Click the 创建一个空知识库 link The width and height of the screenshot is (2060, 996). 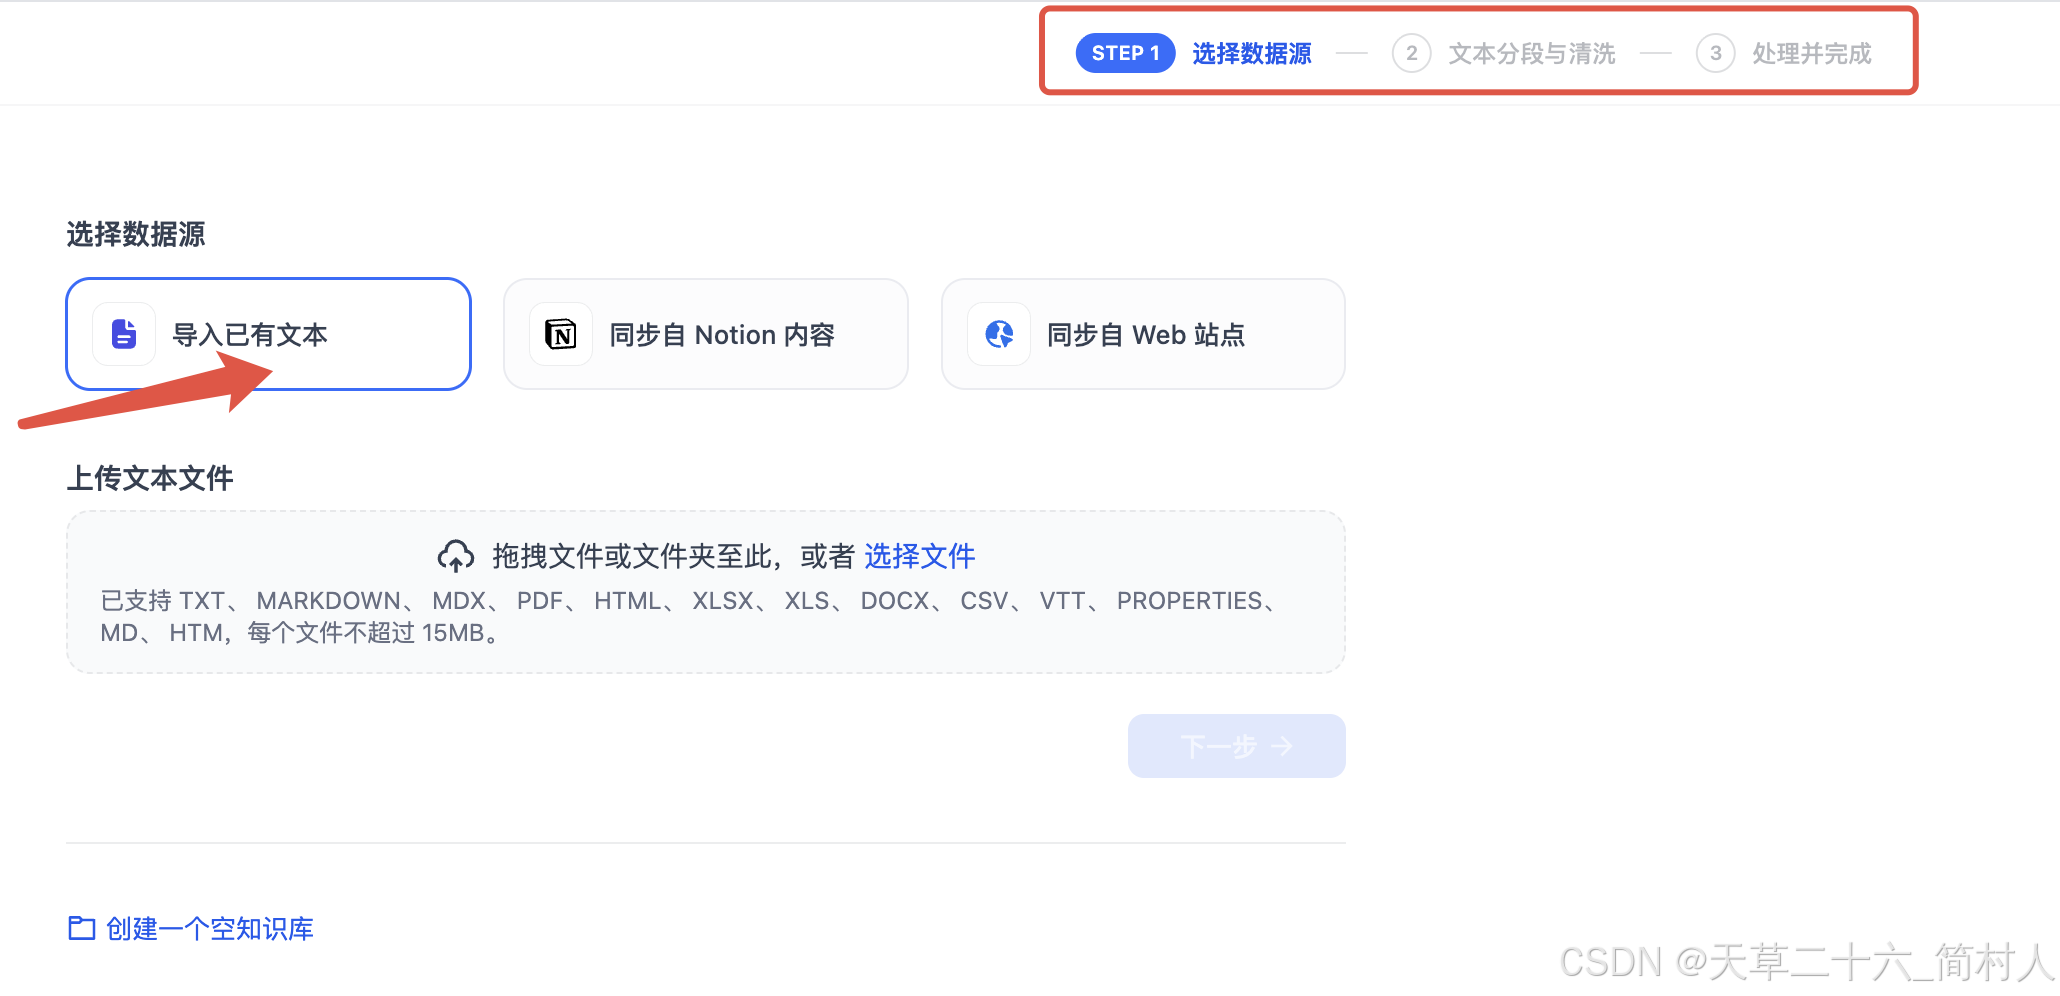coord(208,928)
